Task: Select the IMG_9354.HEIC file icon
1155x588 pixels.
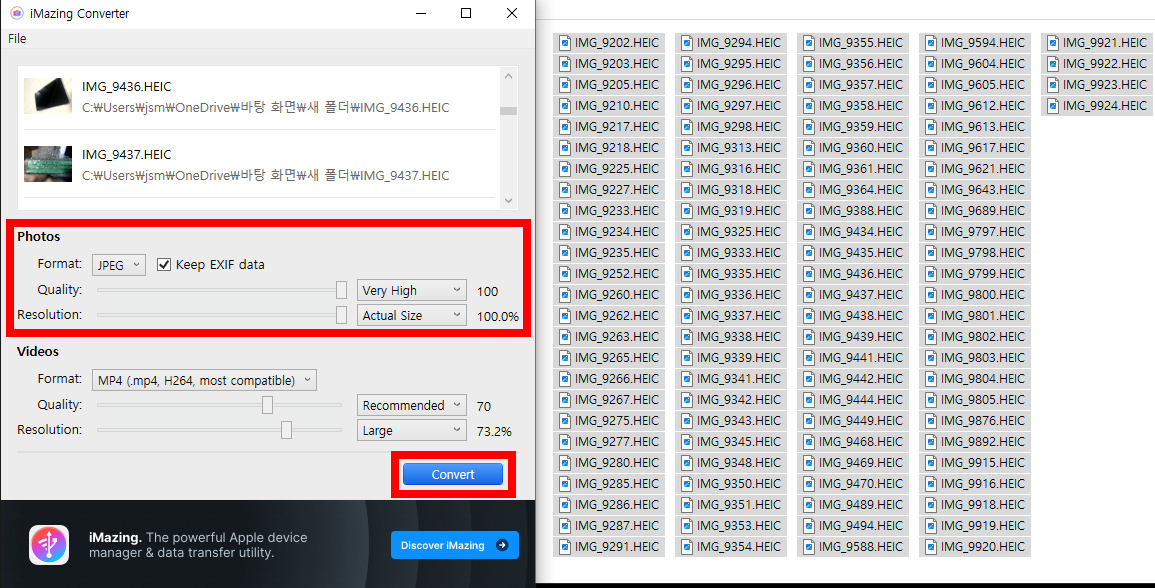Action: [x=687, y=547]
